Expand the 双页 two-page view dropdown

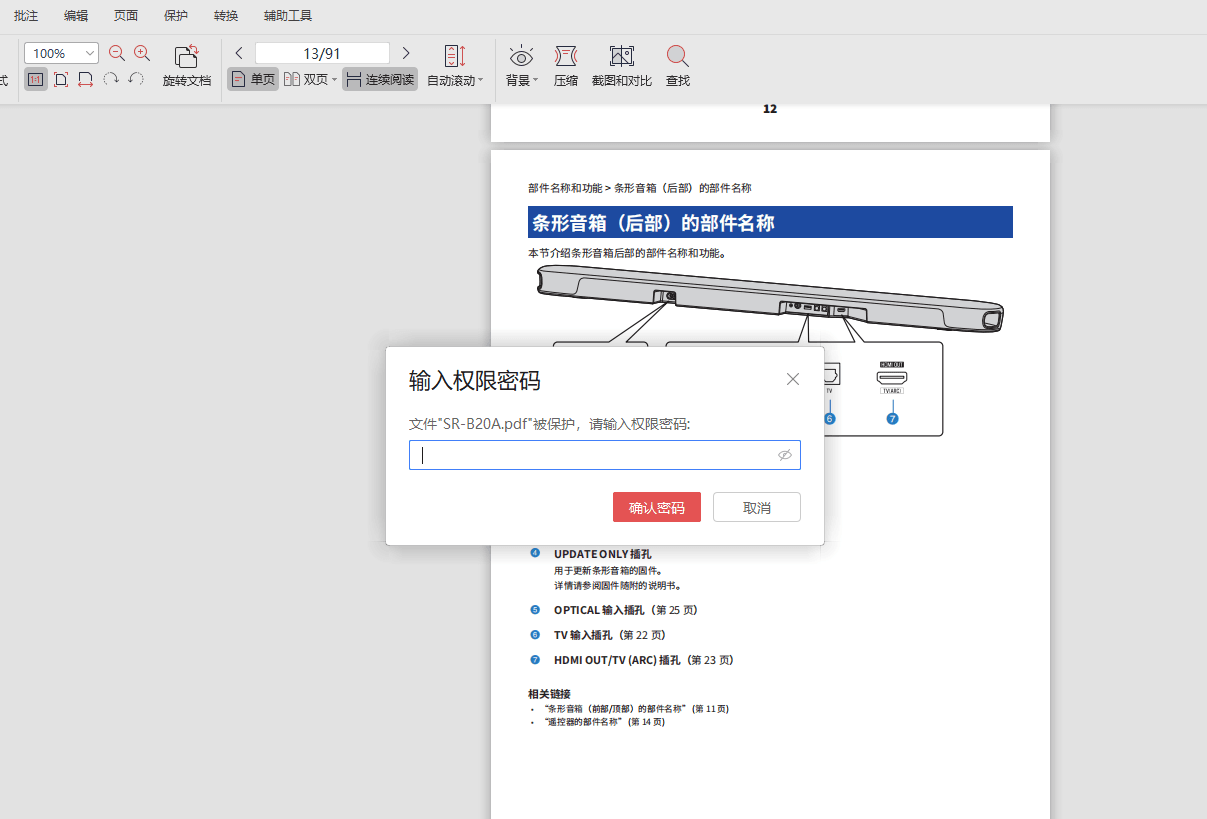[335, 78]
